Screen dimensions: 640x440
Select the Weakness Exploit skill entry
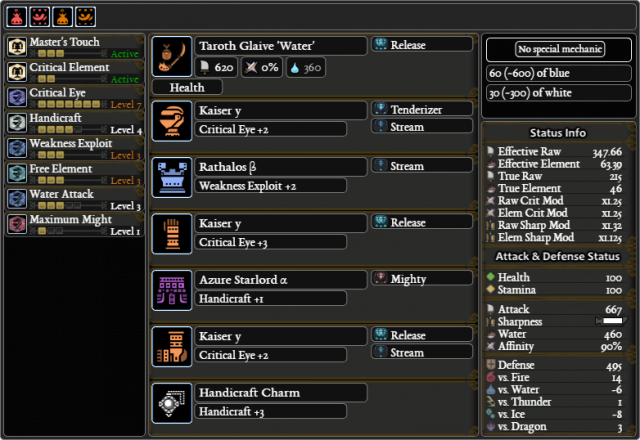pos(75,148)
